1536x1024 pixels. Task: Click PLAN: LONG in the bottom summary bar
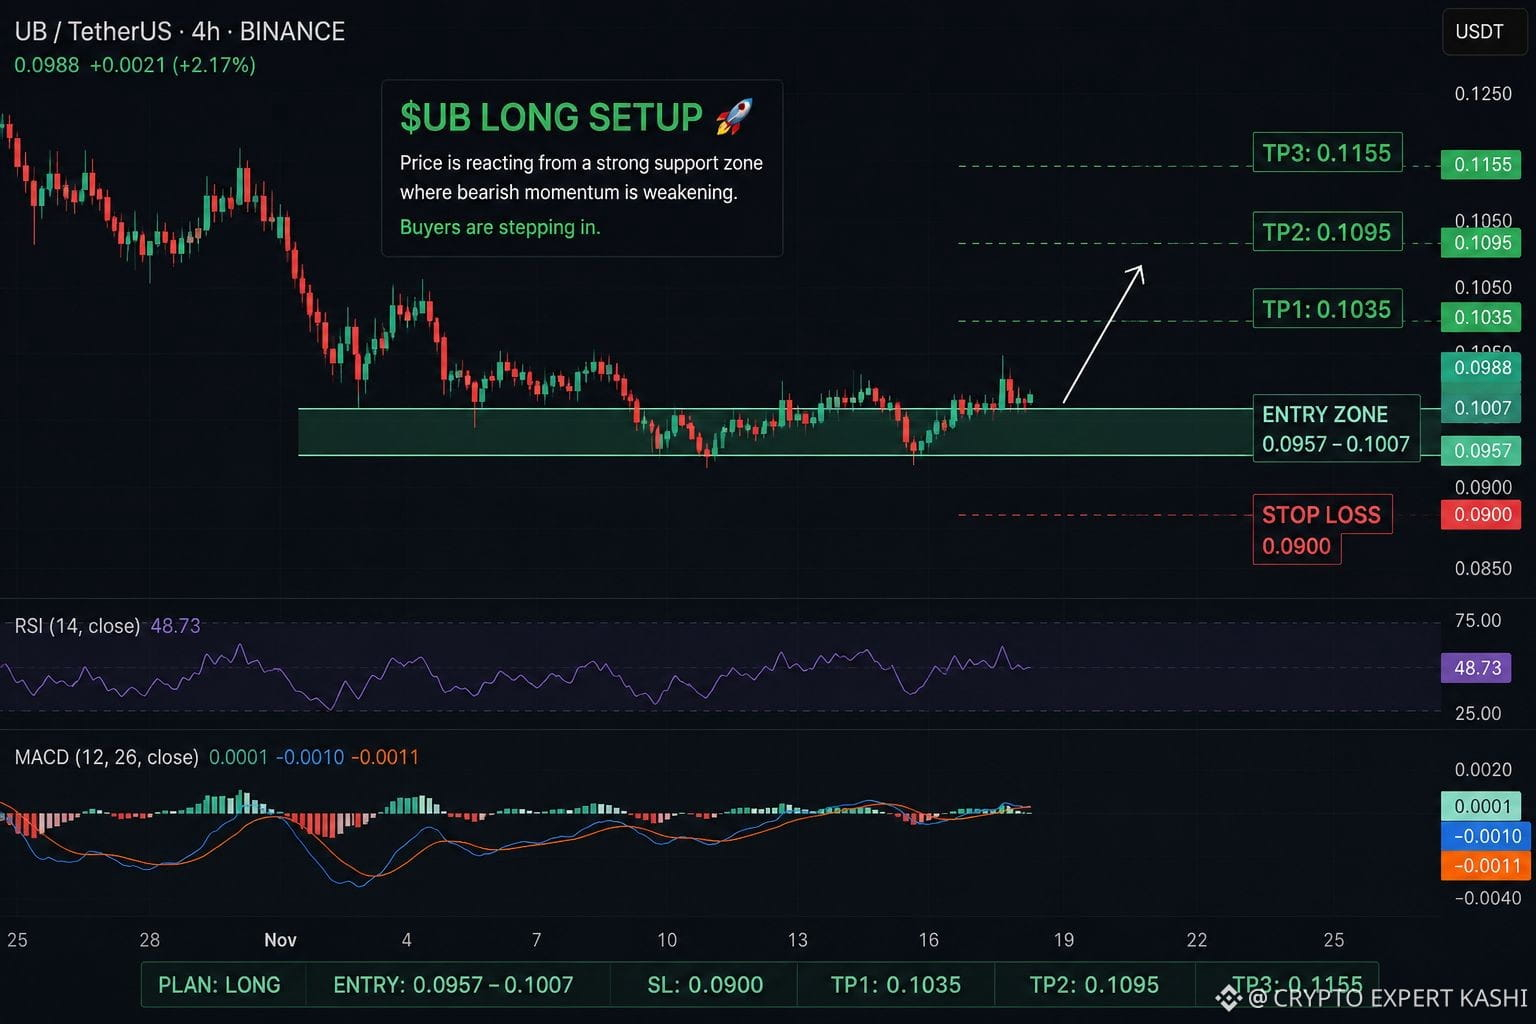click(x=219, y=985)
